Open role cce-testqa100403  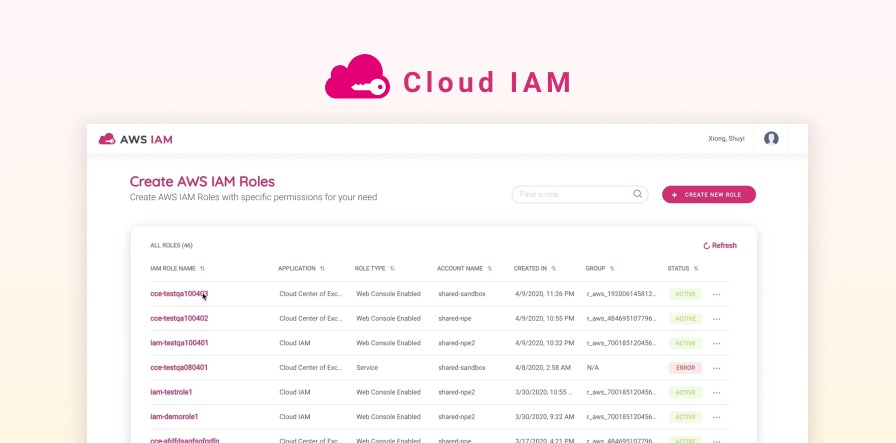[x=179, y=294]
